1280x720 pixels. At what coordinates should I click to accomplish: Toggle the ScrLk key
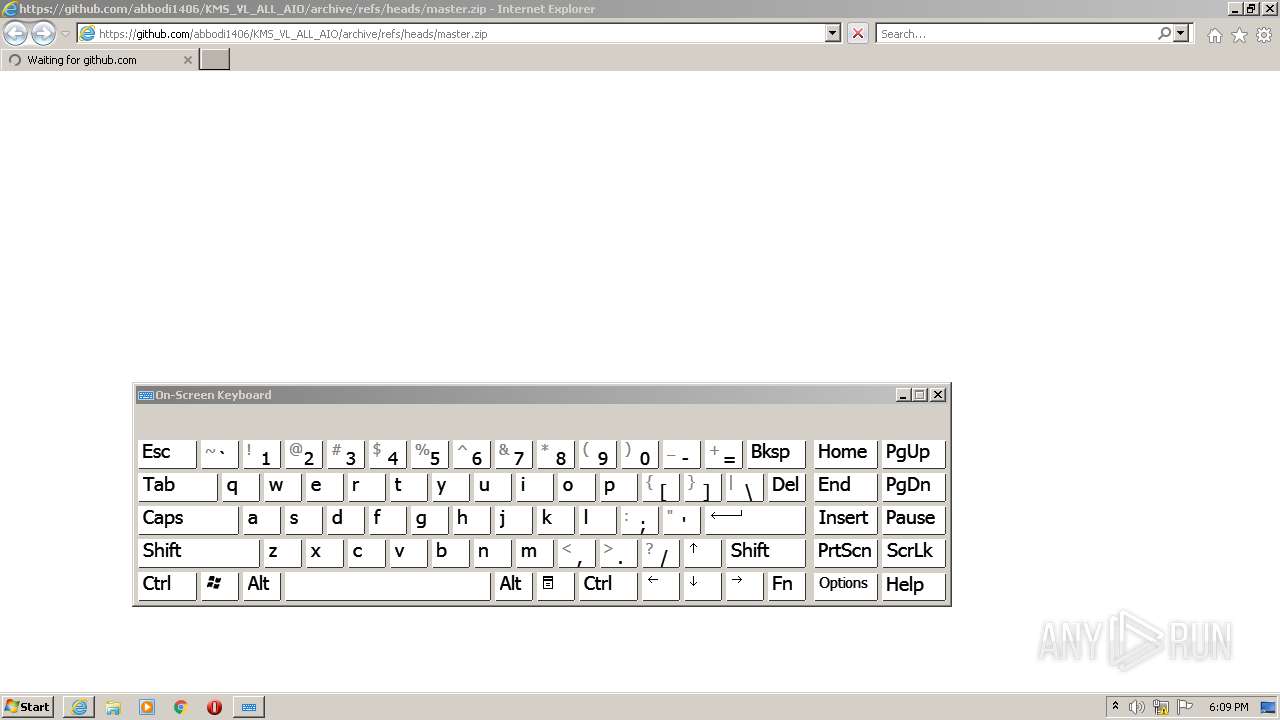point(913,552)
